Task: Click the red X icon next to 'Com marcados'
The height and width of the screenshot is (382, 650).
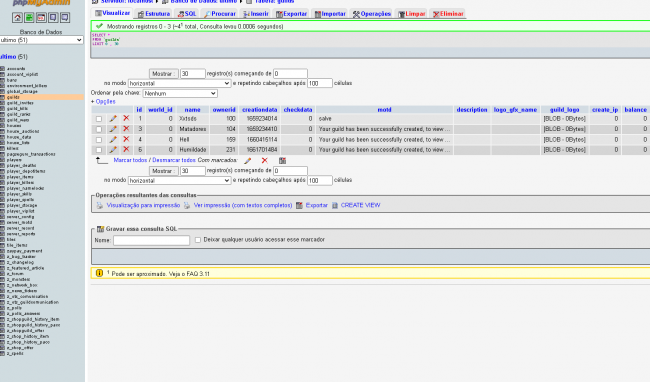Action: tap(264, 160)
